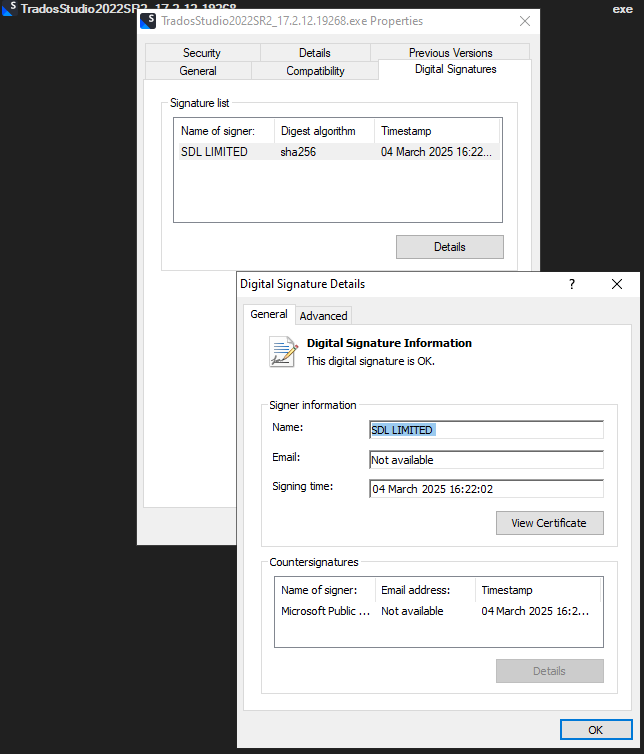Click Details button under Signature list
Image resolution: width=644 pixels, height=754 pixels.
(450, 247)
